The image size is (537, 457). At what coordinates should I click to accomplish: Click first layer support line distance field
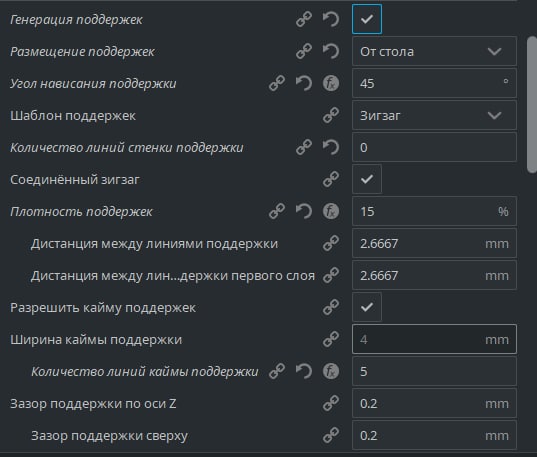tap(434, 275)
